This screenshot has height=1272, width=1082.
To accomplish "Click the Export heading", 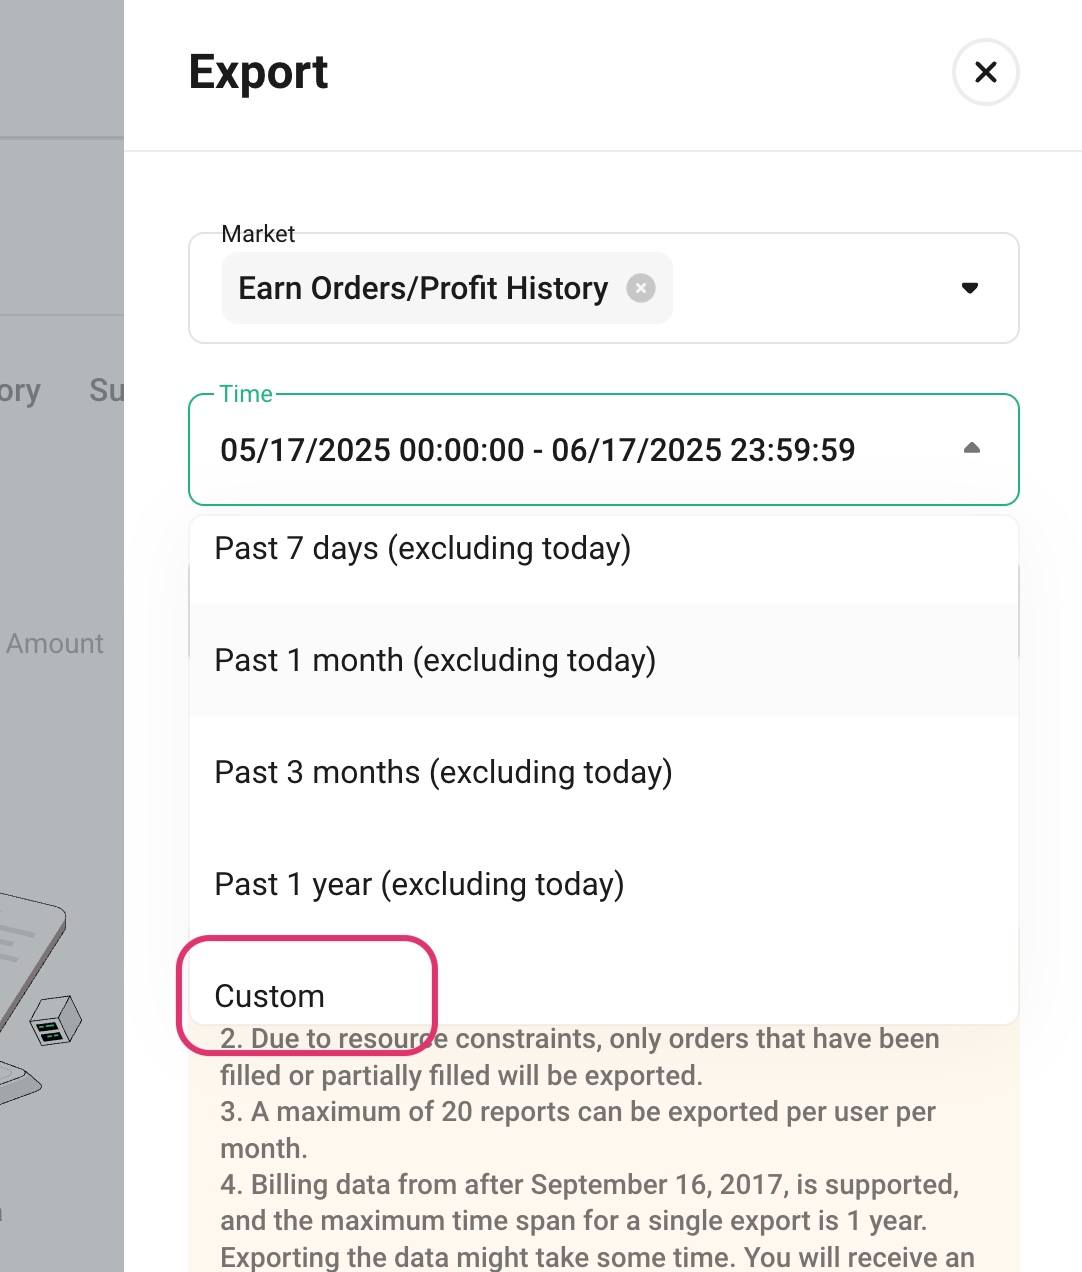I will pos(258,72).
